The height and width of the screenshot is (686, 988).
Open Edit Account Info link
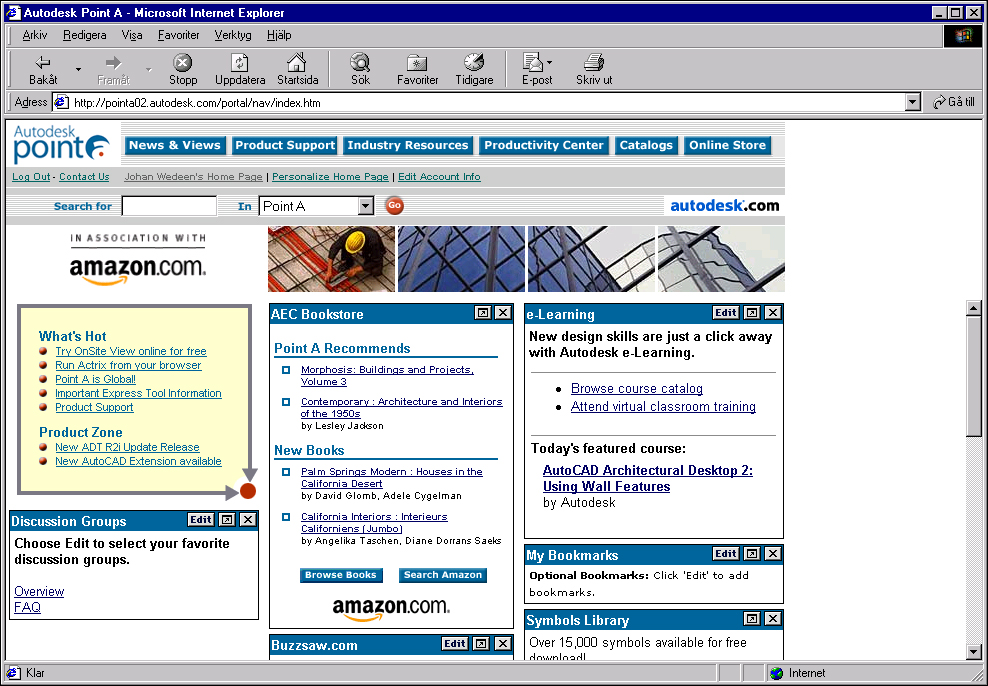click(x=439, y=177)
